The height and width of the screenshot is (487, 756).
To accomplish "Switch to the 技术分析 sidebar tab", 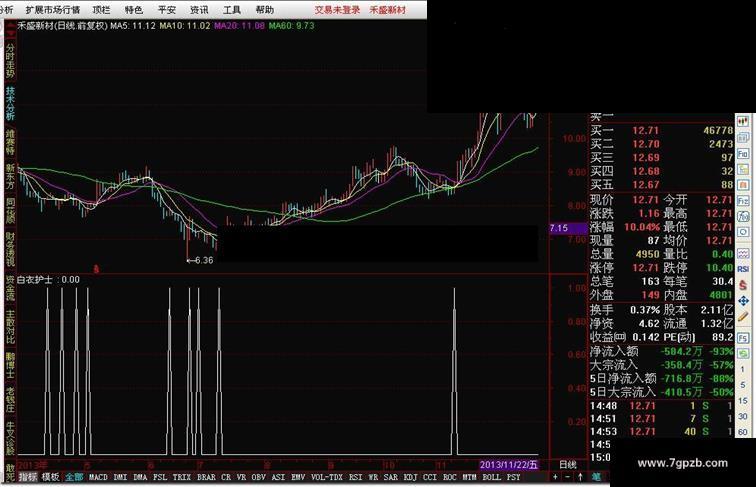I will click(x=10, y=103).
